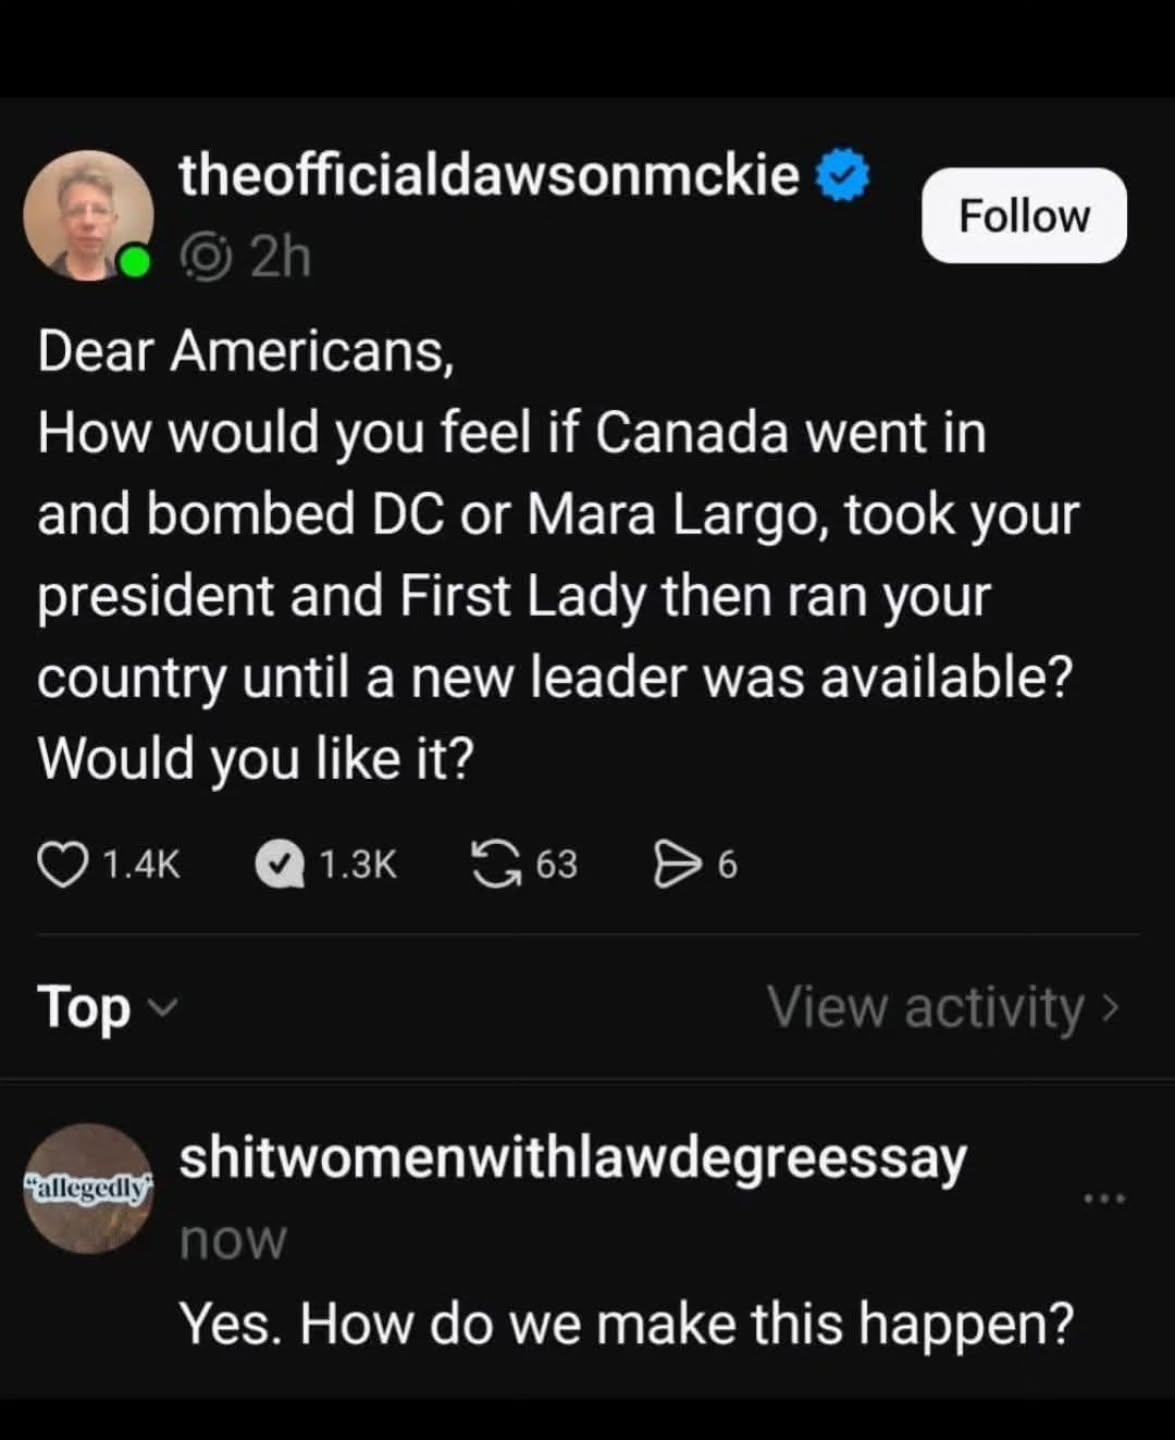
Task: Open theofficialdawsonmckie profile picture
Action: (88, 215)
